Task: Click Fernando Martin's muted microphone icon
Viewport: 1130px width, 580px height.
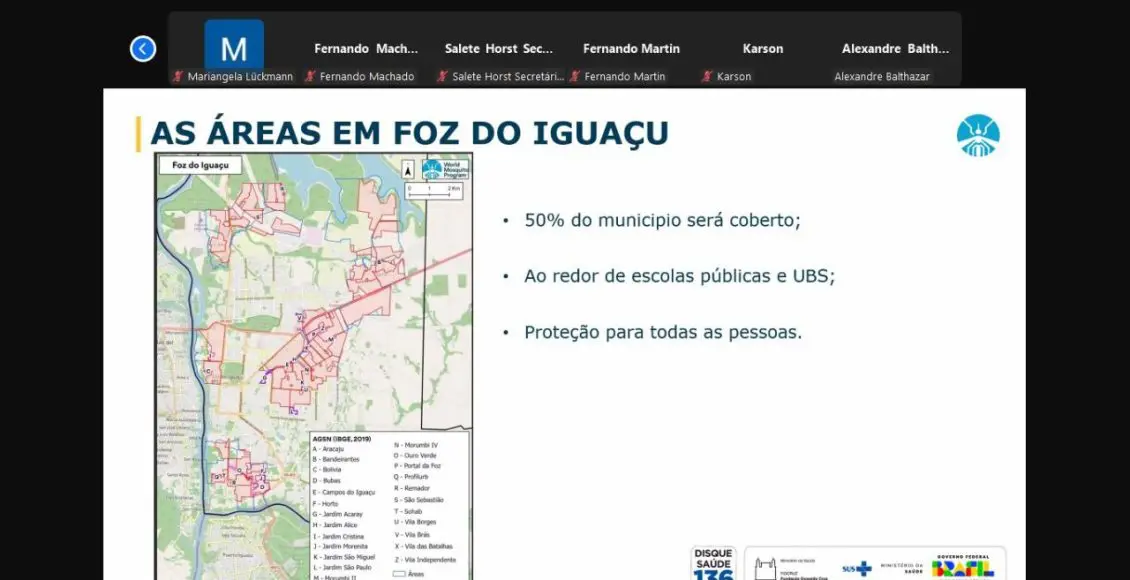Action: (574, 76)
